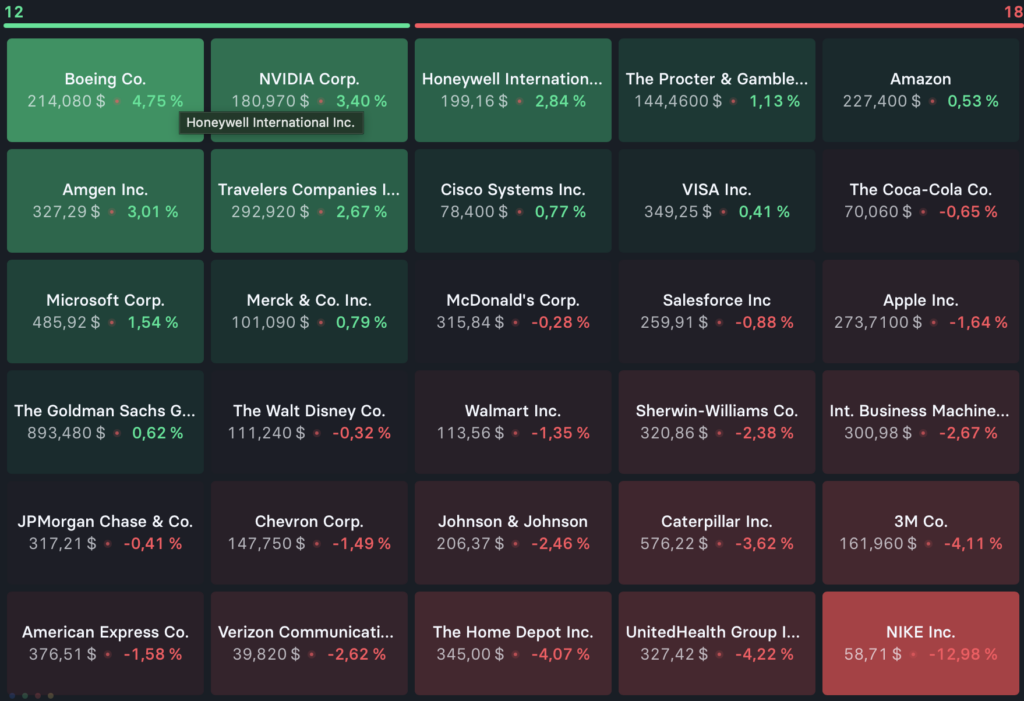1024x701 pixels.
Task: Open the Caterpillar Inc. tile
Action: (x=716, y=532)
